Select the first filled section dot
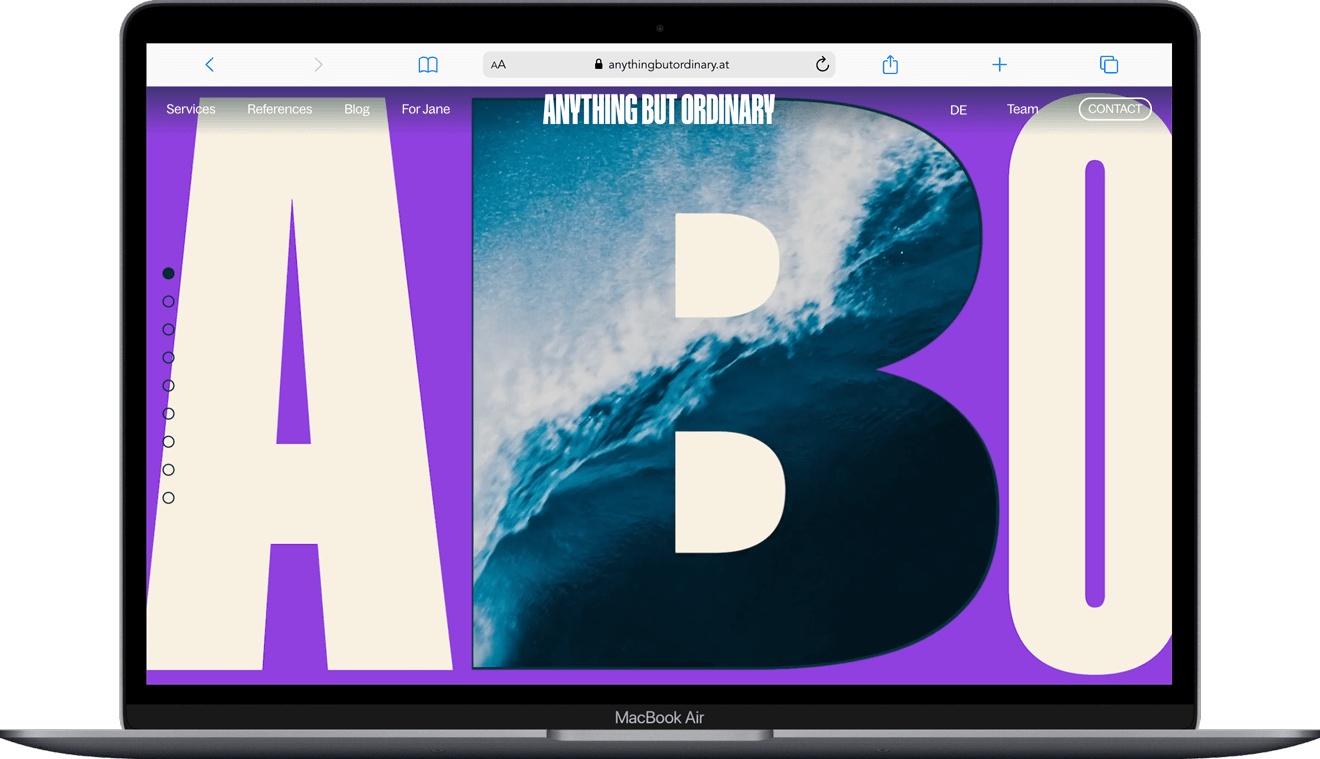This screenshot has height=759, width=1320. point(168,273)
